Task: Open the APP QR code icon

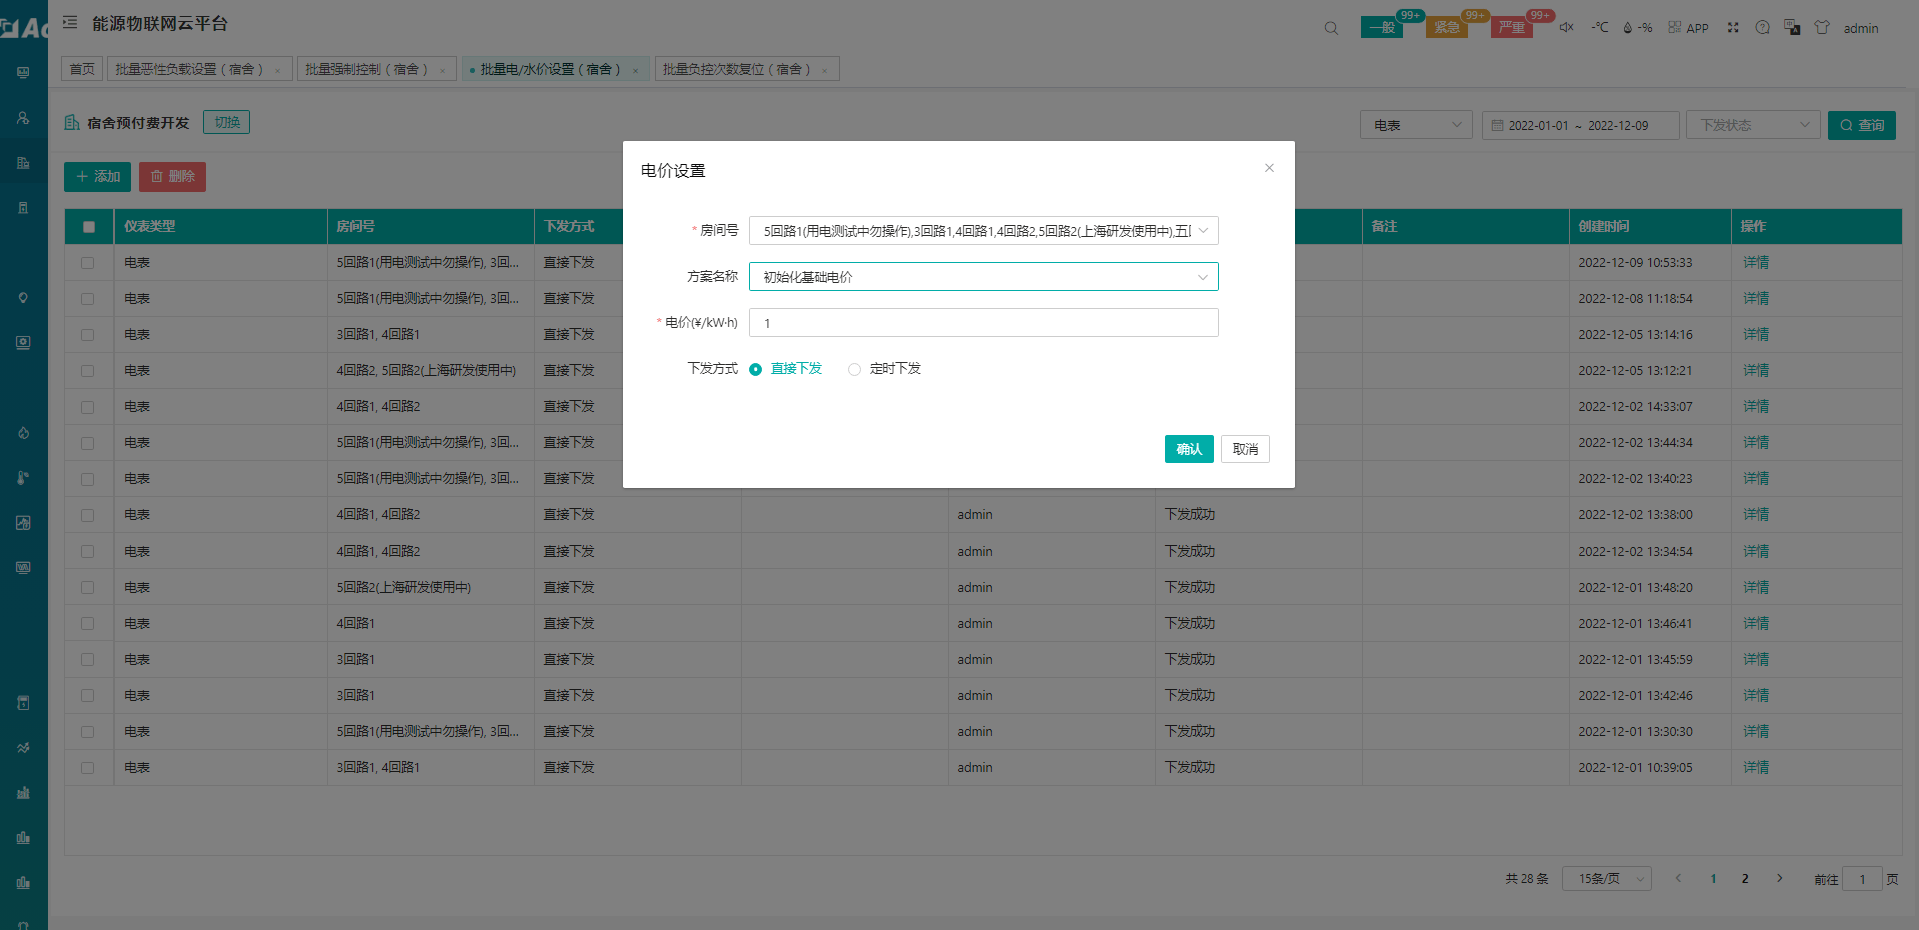Action: click(1689, 28)
